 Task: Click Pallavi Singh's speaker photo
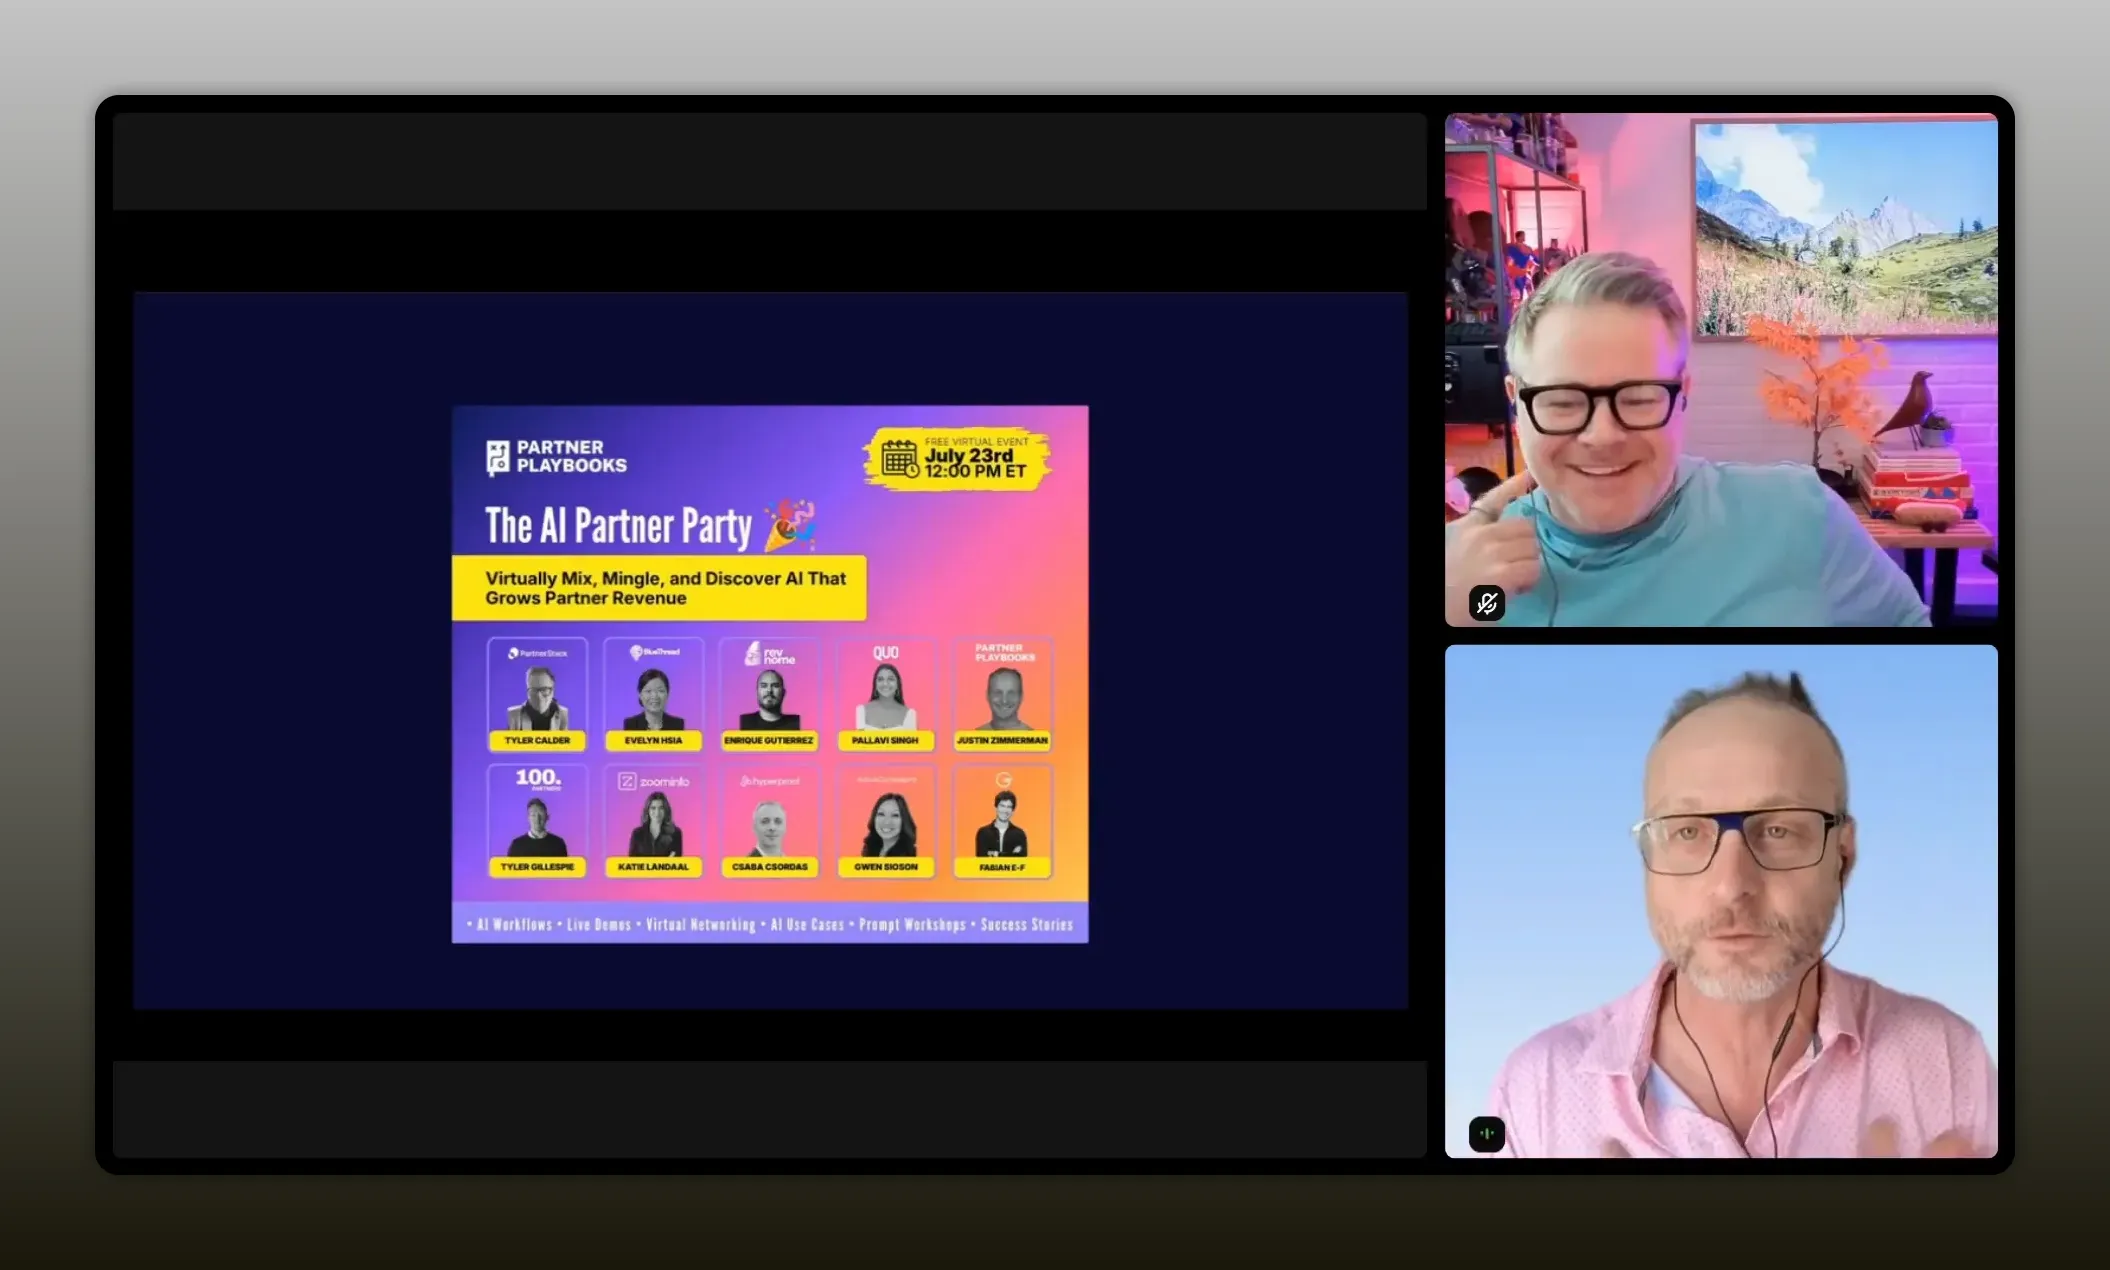[x=886, y=697]
